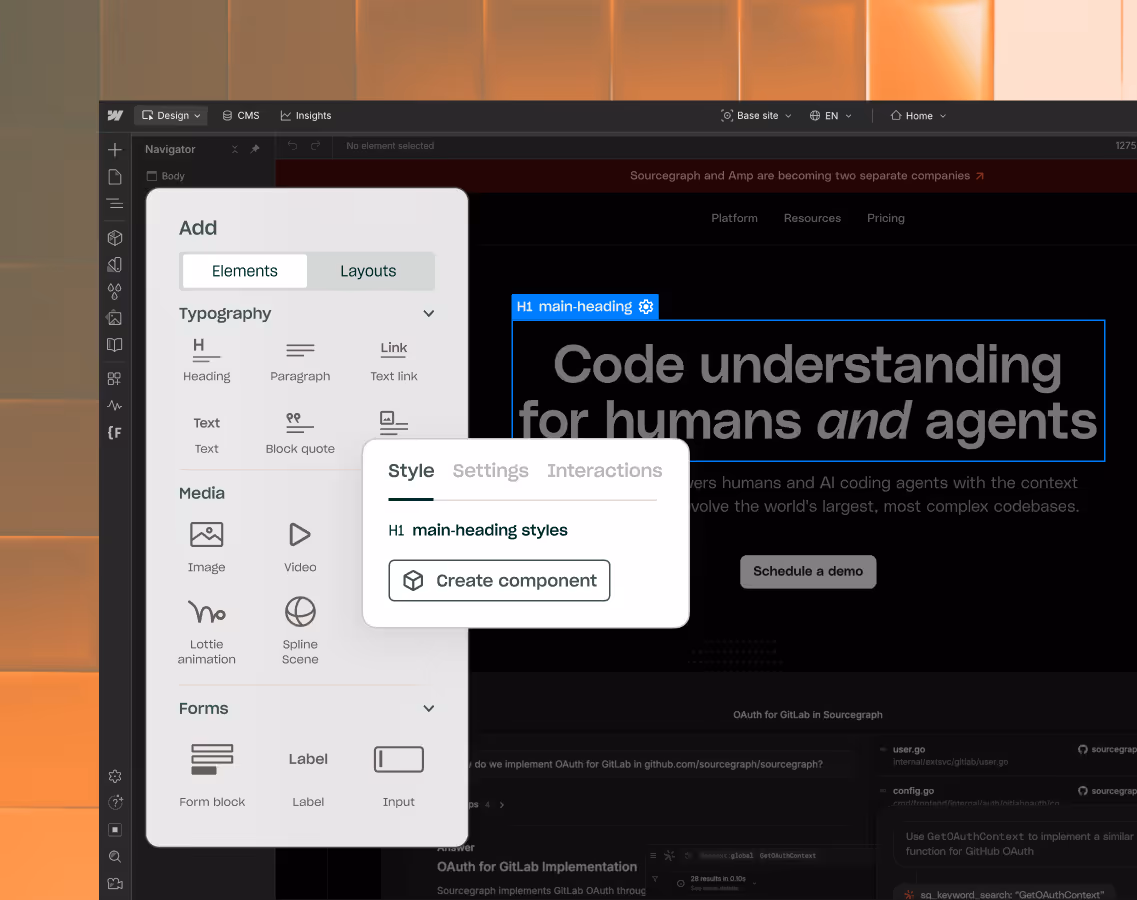Add a Lottie animation element
This screenshot has width=1137, height=900.
click(207, 630)
